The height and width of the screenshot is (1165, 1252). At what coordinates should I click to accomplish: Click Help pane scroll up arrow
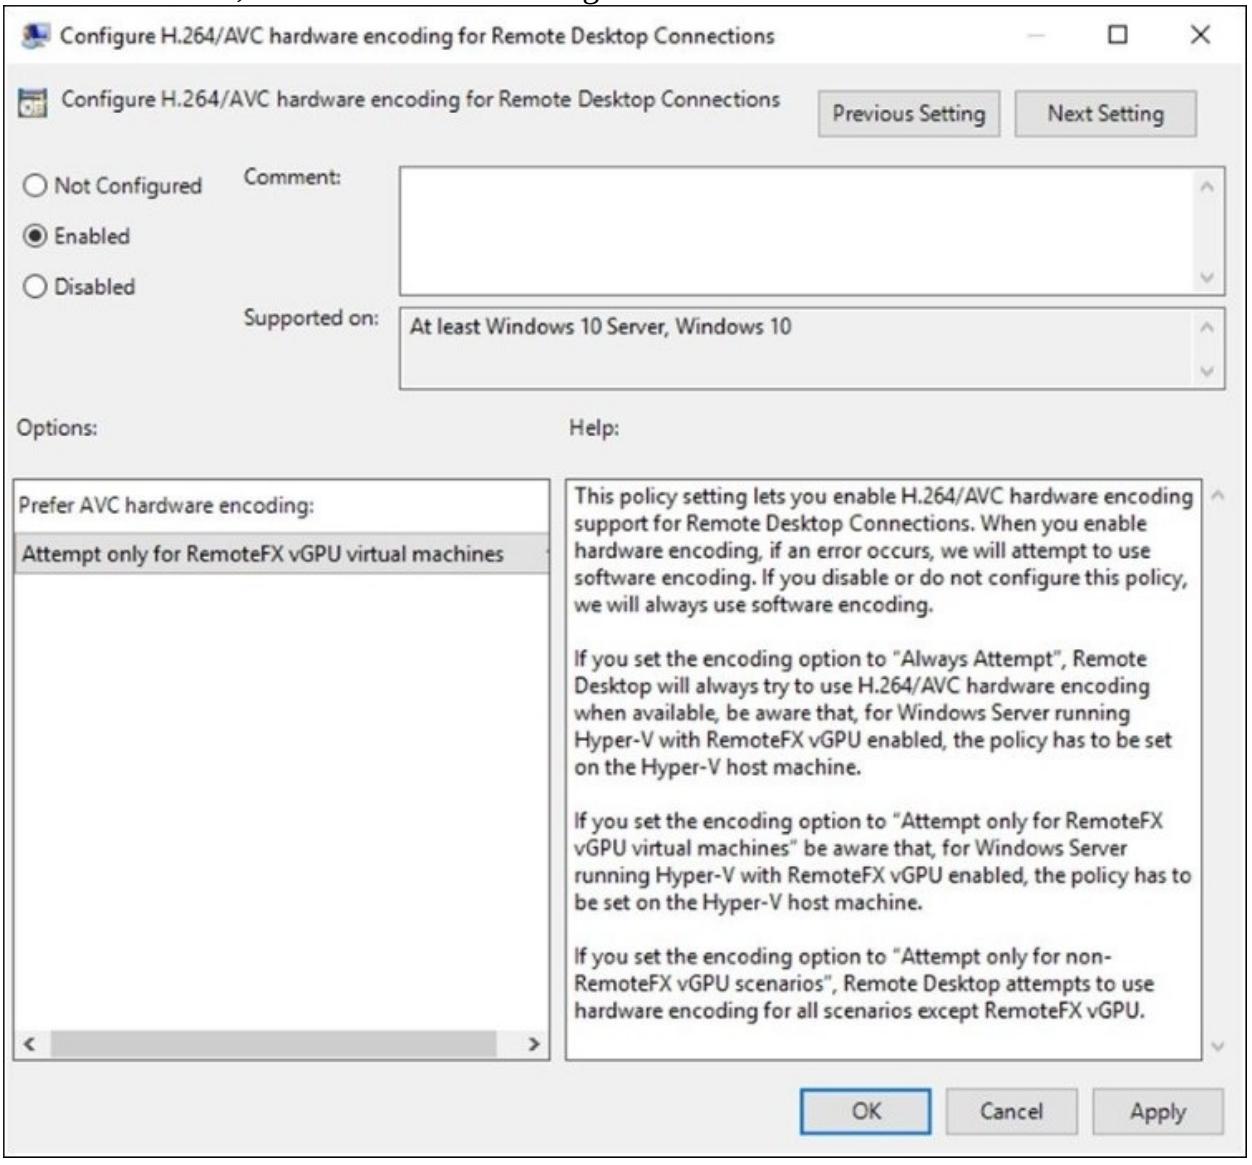click(x=1217, y=495)
